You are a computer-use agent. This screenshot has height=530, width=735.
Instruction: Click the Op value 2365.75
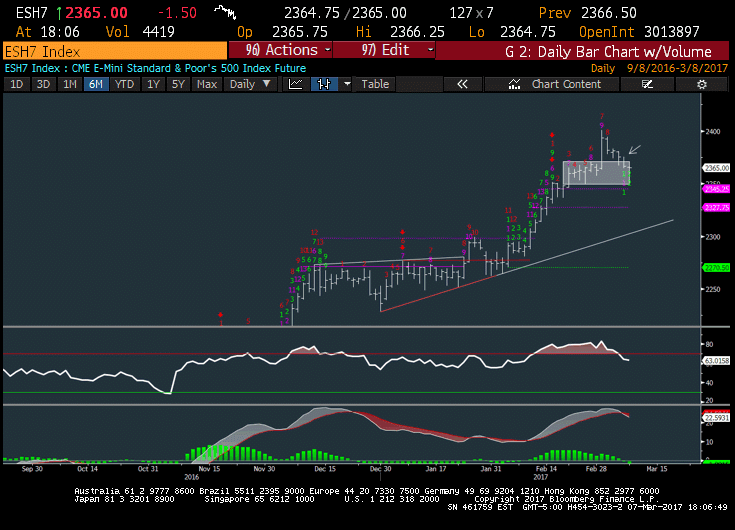tap(300, 32)
